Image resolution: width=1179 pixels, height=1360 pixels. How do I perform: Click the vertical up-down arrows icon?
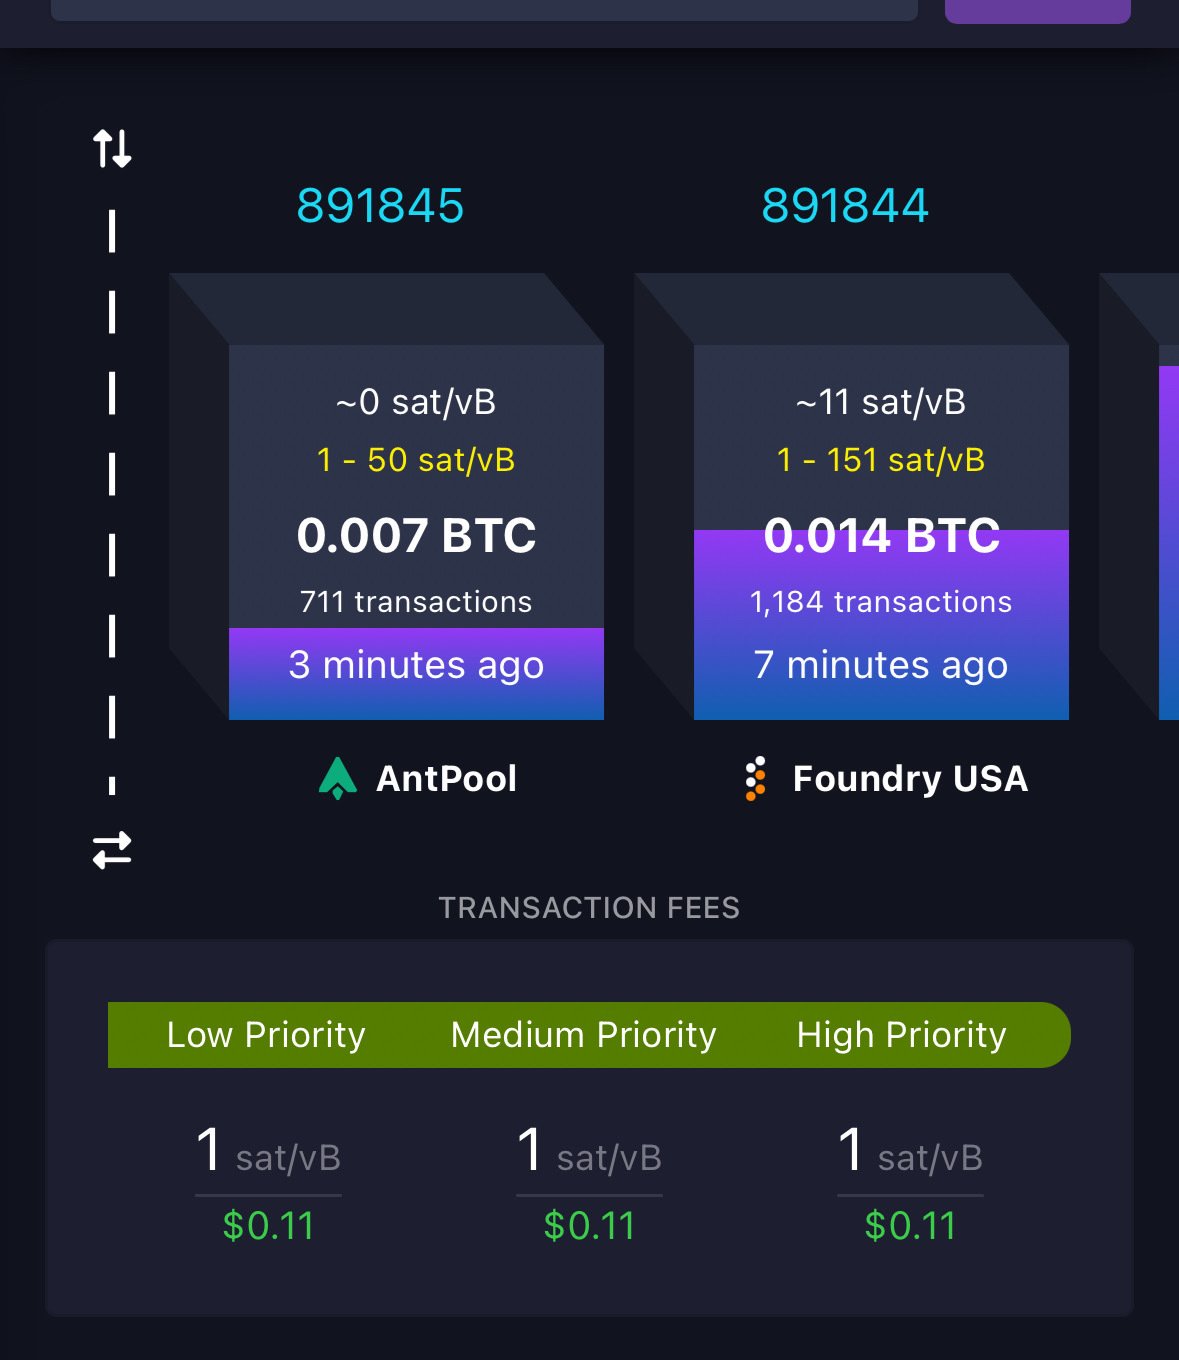[112, 148]
